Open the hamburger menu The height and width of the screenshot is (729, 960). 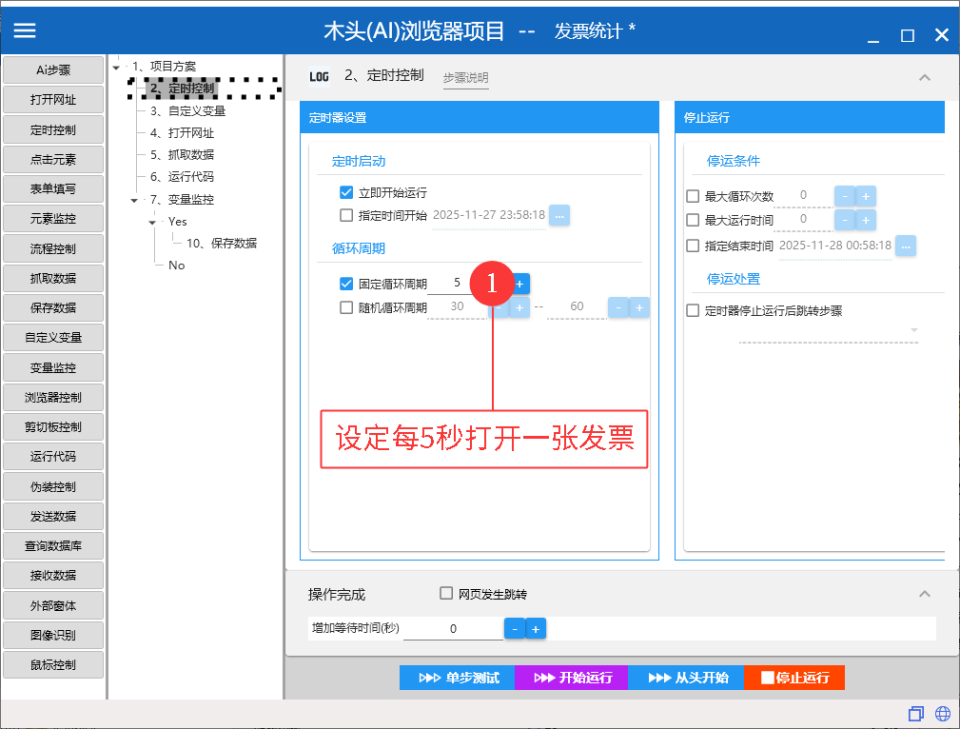pyautogui.click(x=25, y=30)
